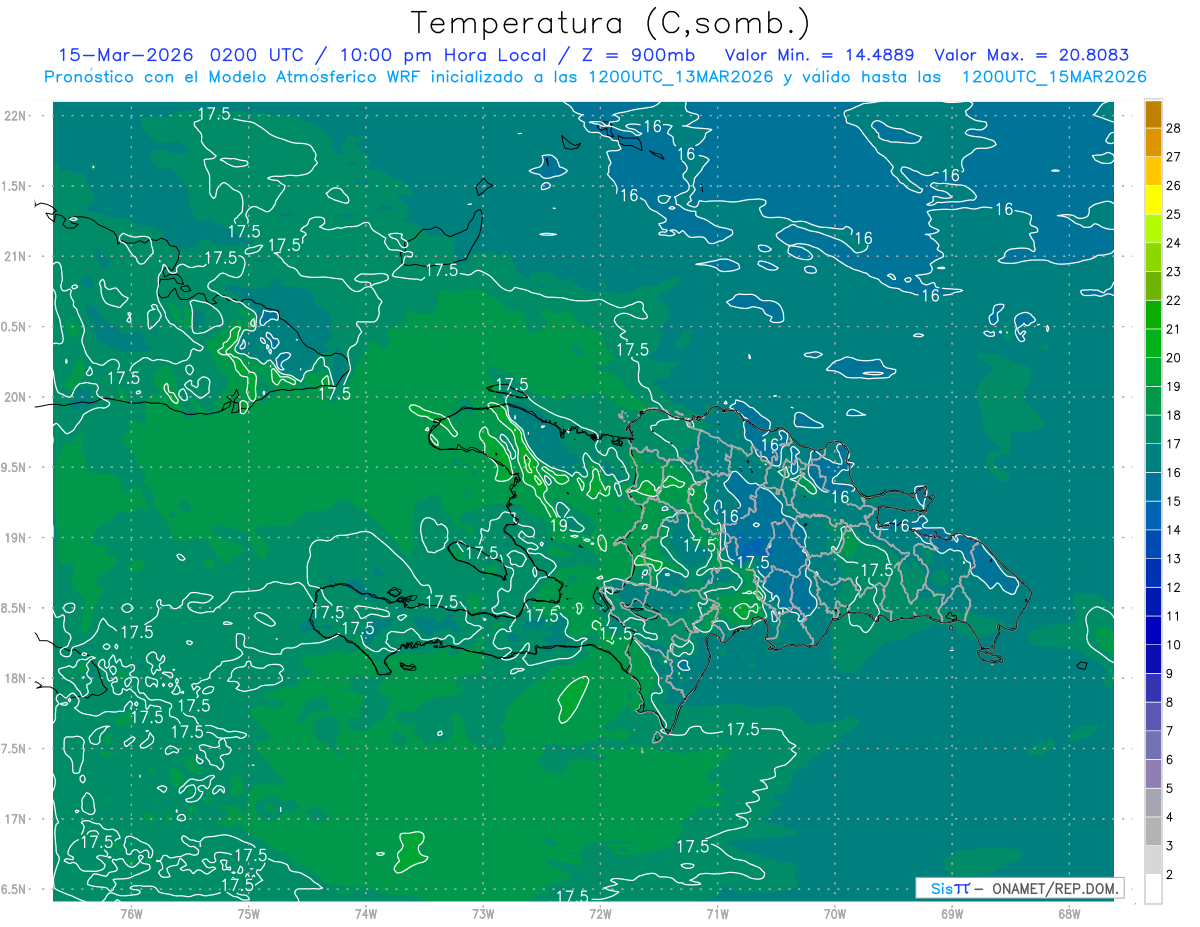This screenshot has height=927, width=1200.
Task: Click the "17N" latitude axis label
Action: click(15, 820)
